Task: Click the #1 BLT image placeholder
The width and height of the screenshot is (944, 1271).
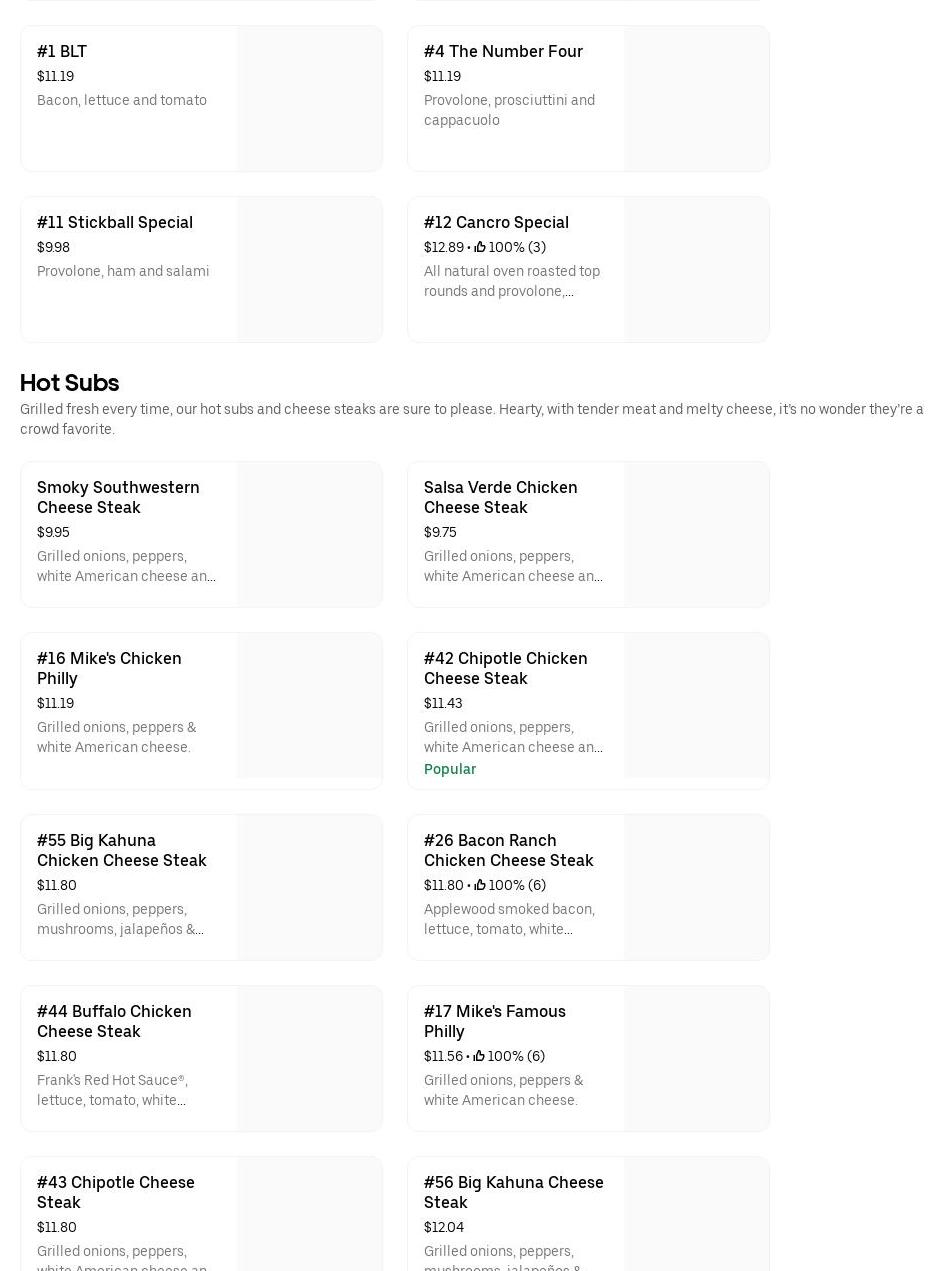Action: click(310, 99)
